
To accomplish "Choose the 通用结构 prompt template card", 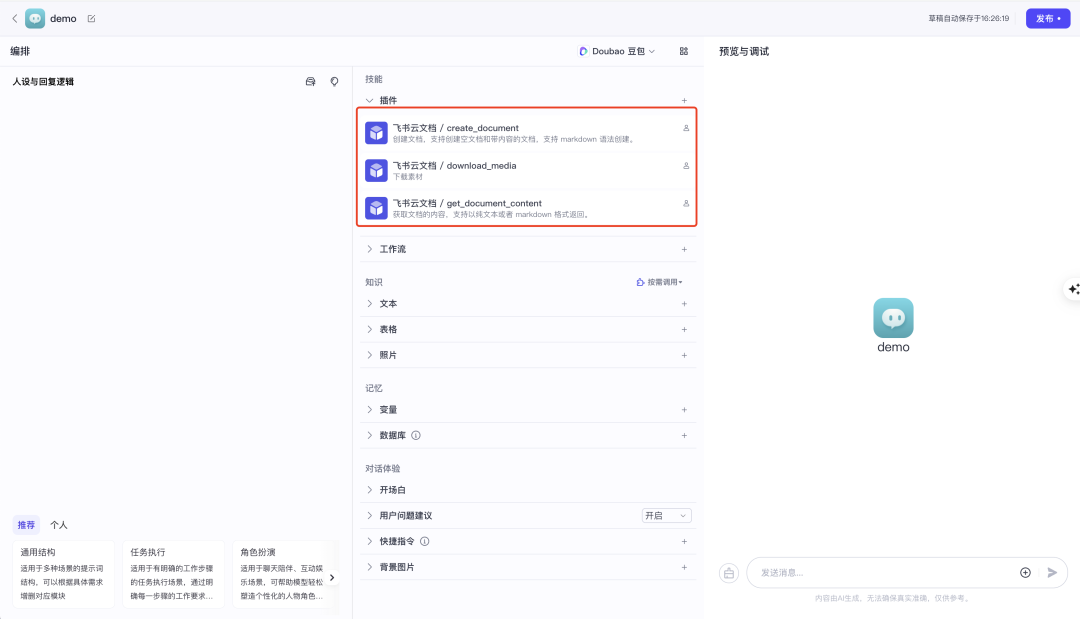I will click(63, 574).
